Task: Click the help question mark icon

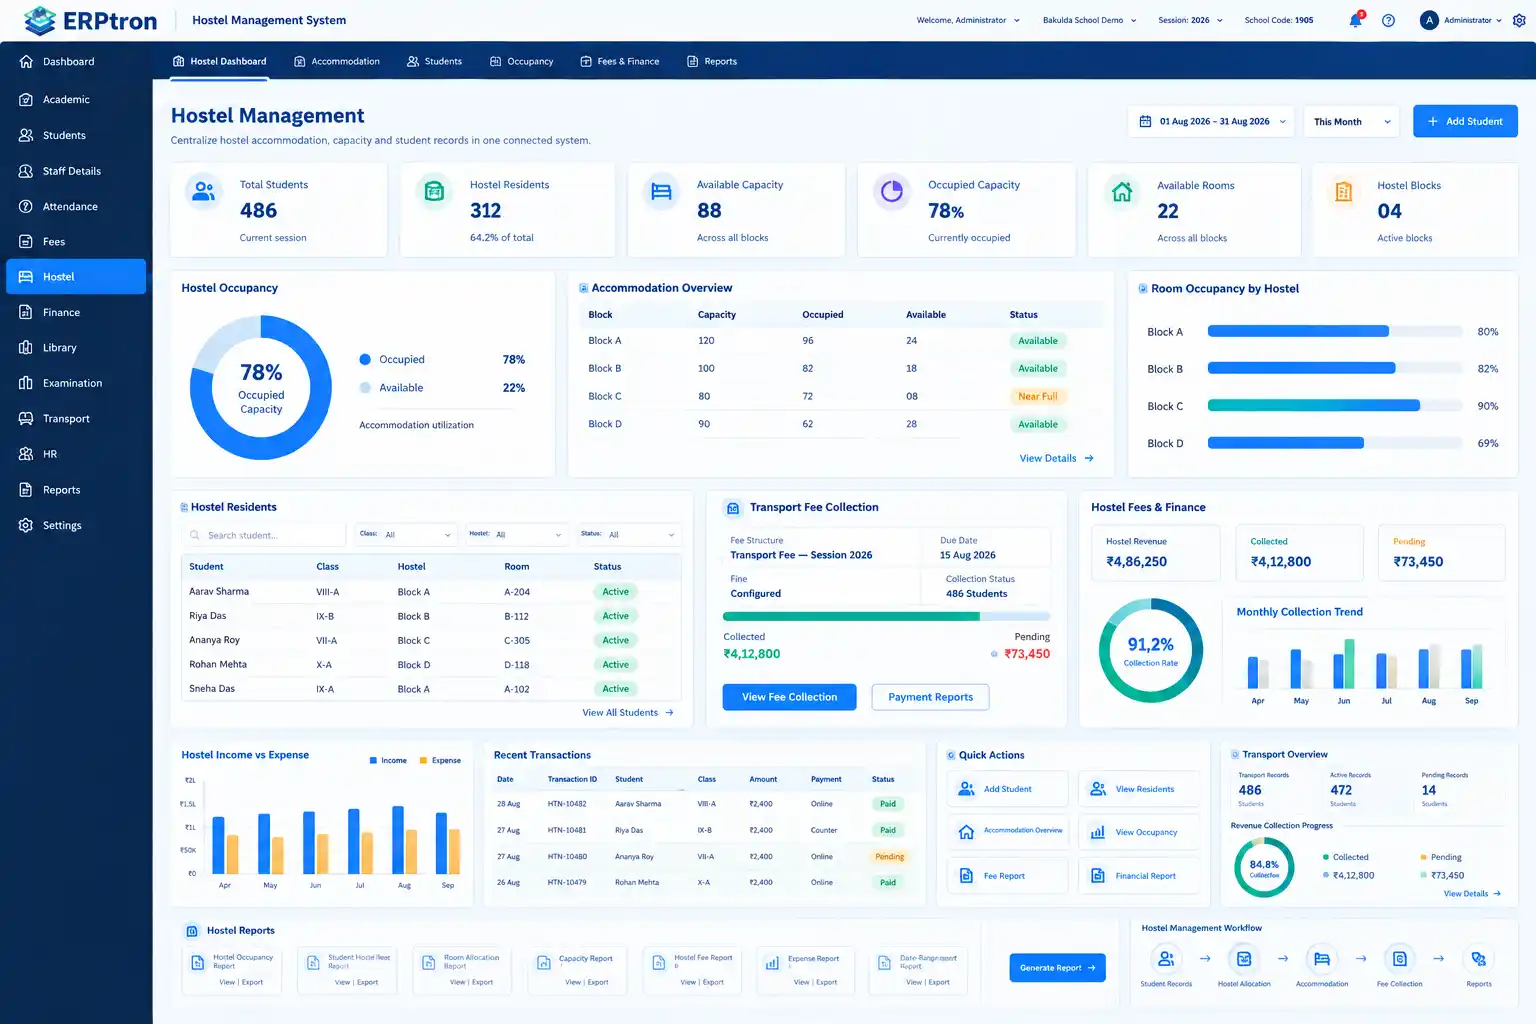Action: point(1388,20)
